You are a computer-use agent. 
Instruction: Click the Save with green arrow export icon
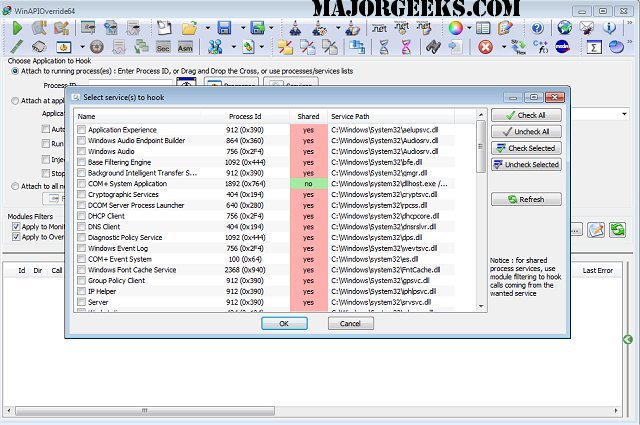(x=258, y=28)
